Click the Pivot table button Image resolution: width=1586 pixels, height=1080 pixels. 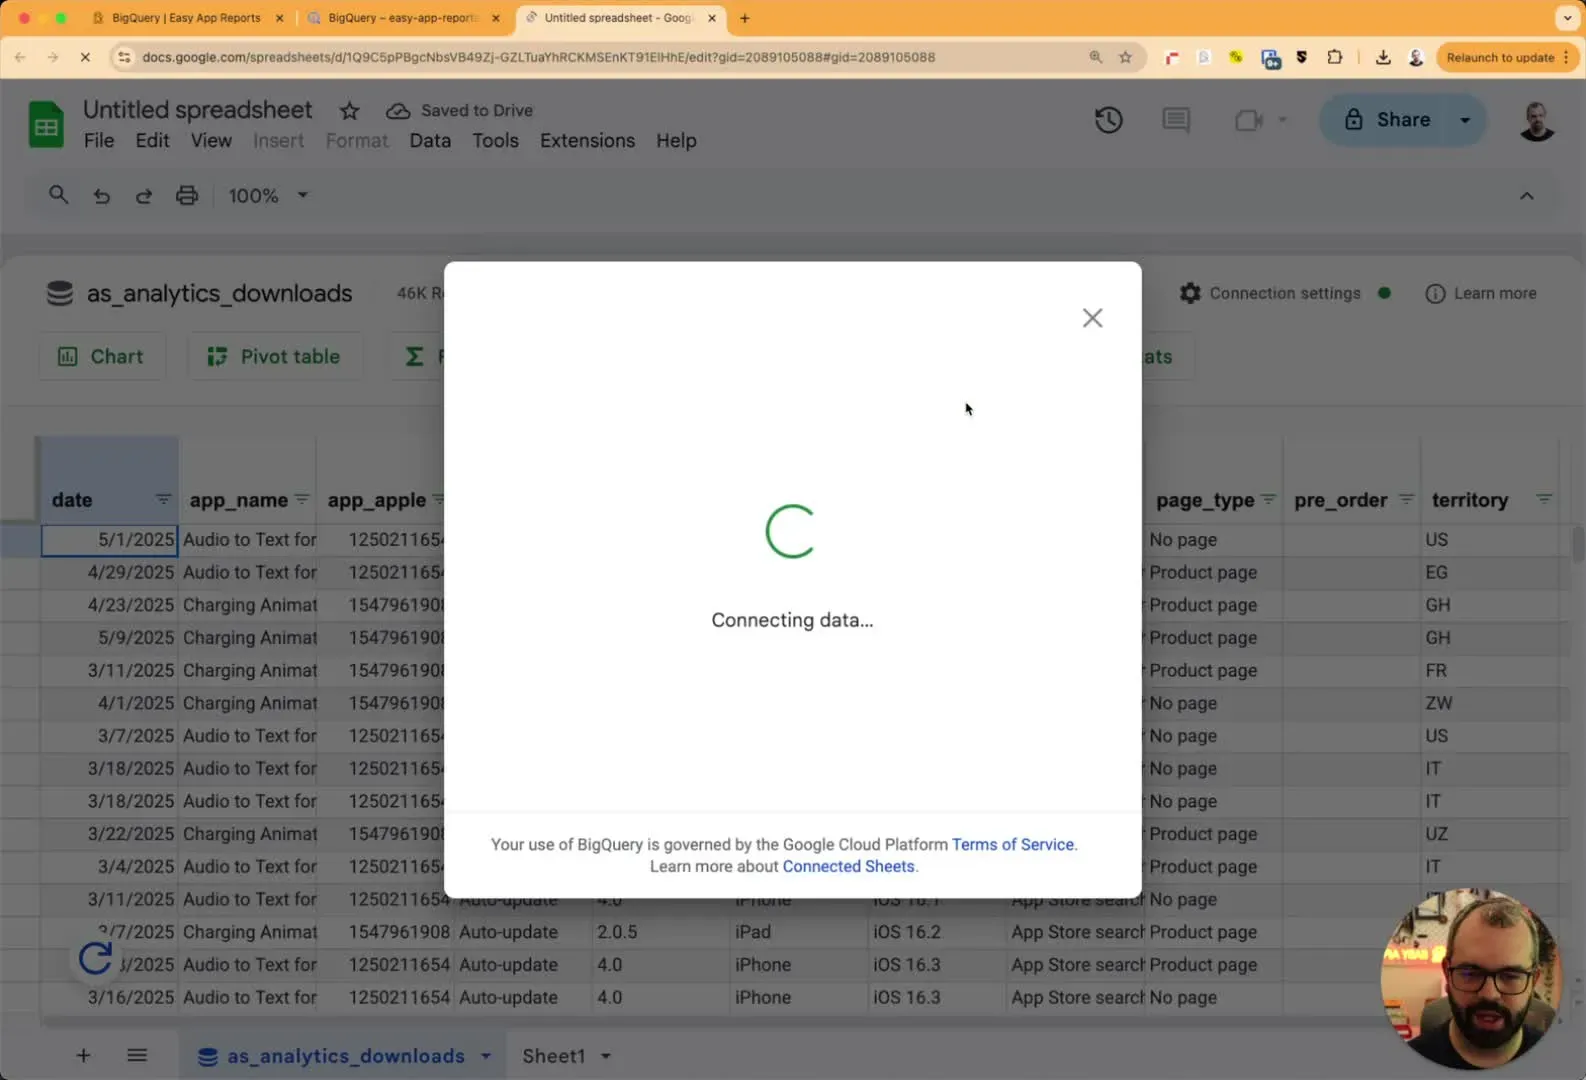pos(274,356)
